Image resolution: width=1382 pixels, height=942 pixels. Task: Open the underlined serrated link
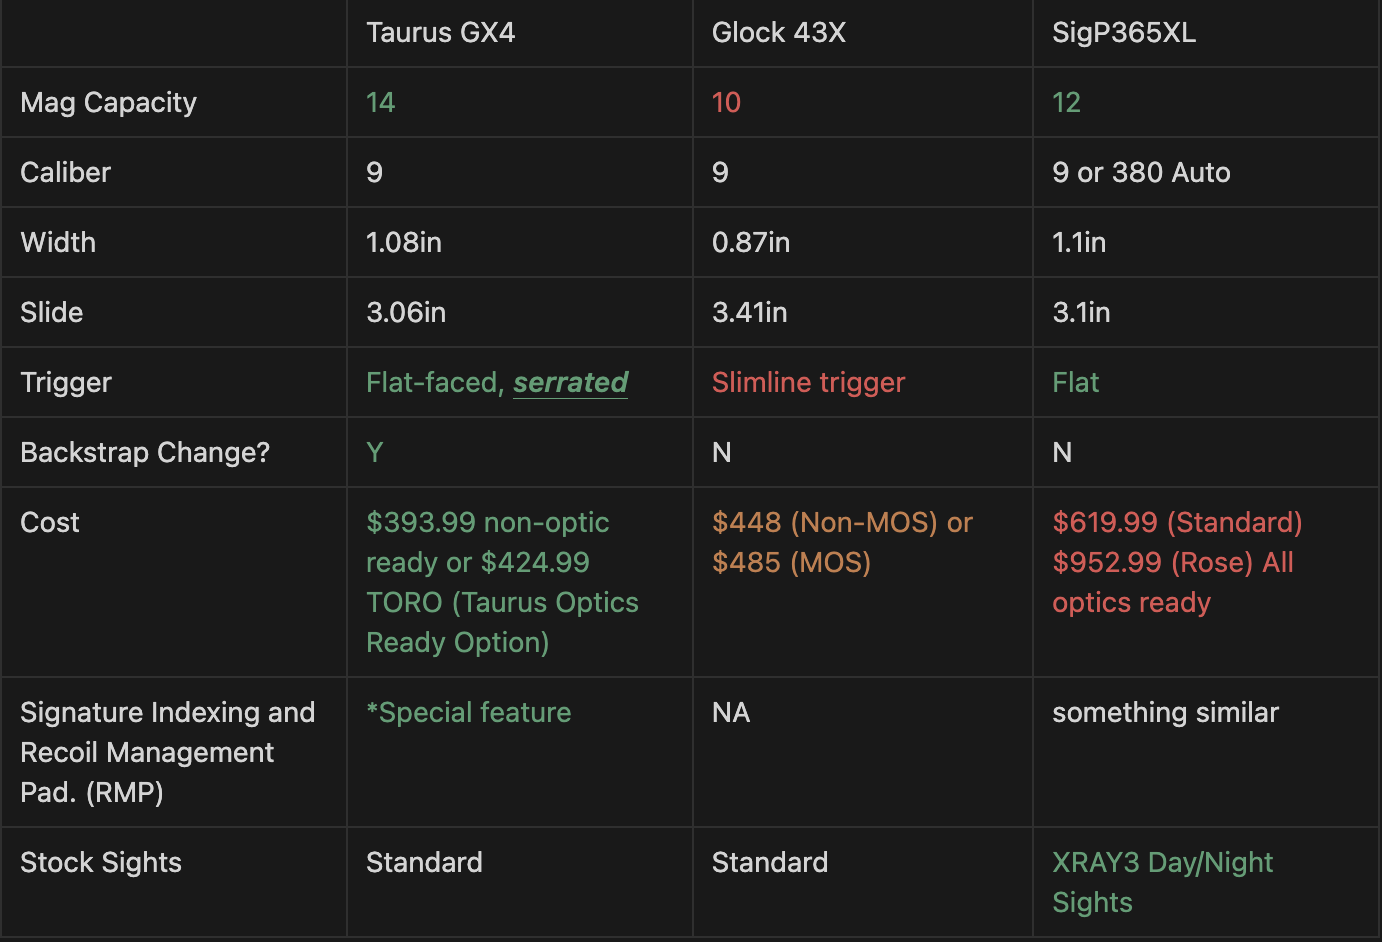click(x=570, y=382)
